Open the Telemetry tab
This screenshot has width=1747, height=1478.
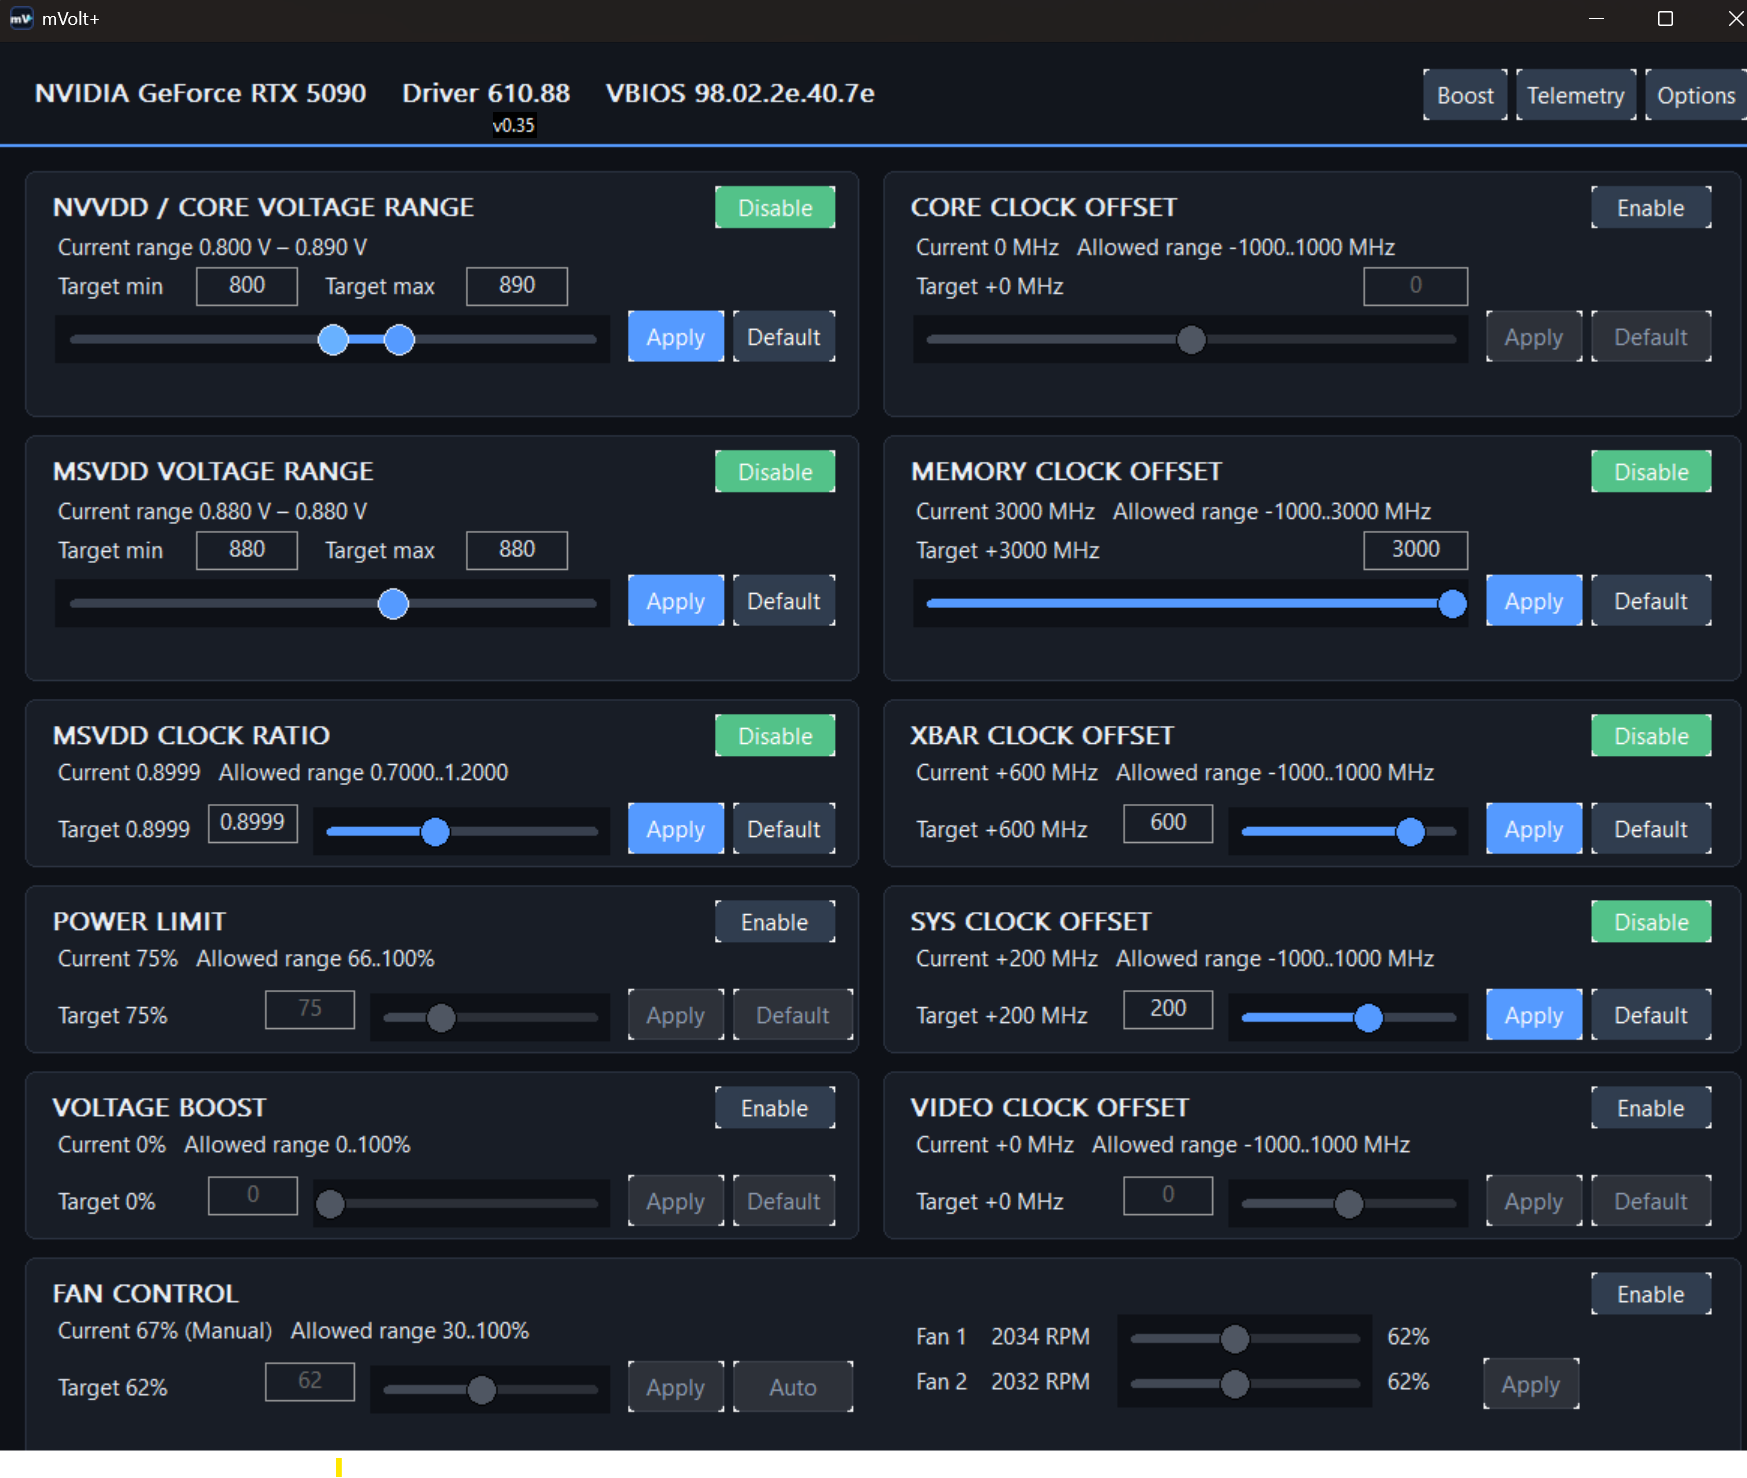(1576, 95)
